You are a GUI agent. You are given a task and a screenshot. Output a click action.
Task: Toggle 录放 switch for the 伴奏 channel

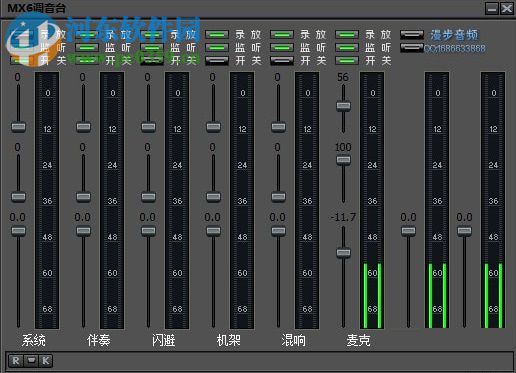87,35
